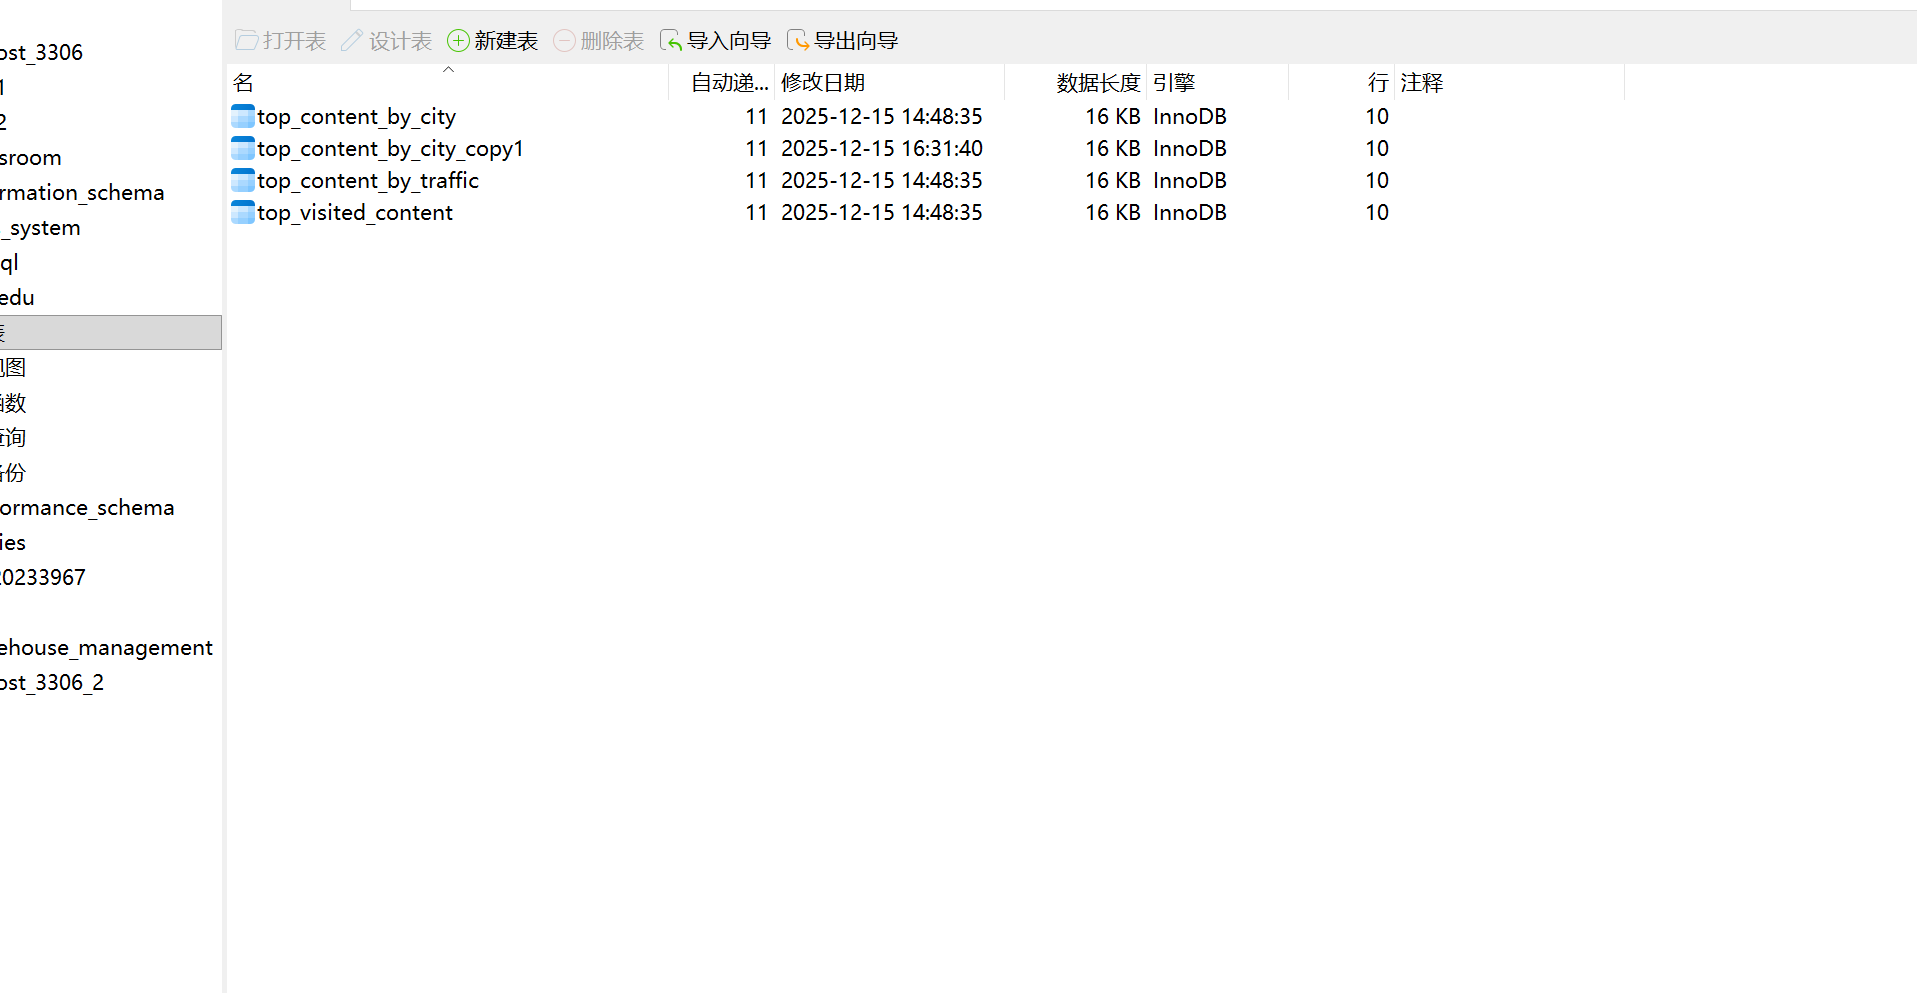The width and height of the screenshot is (1917, 993).
Task: Sort by the 修改日期 column header
Action: coord(890,83)
